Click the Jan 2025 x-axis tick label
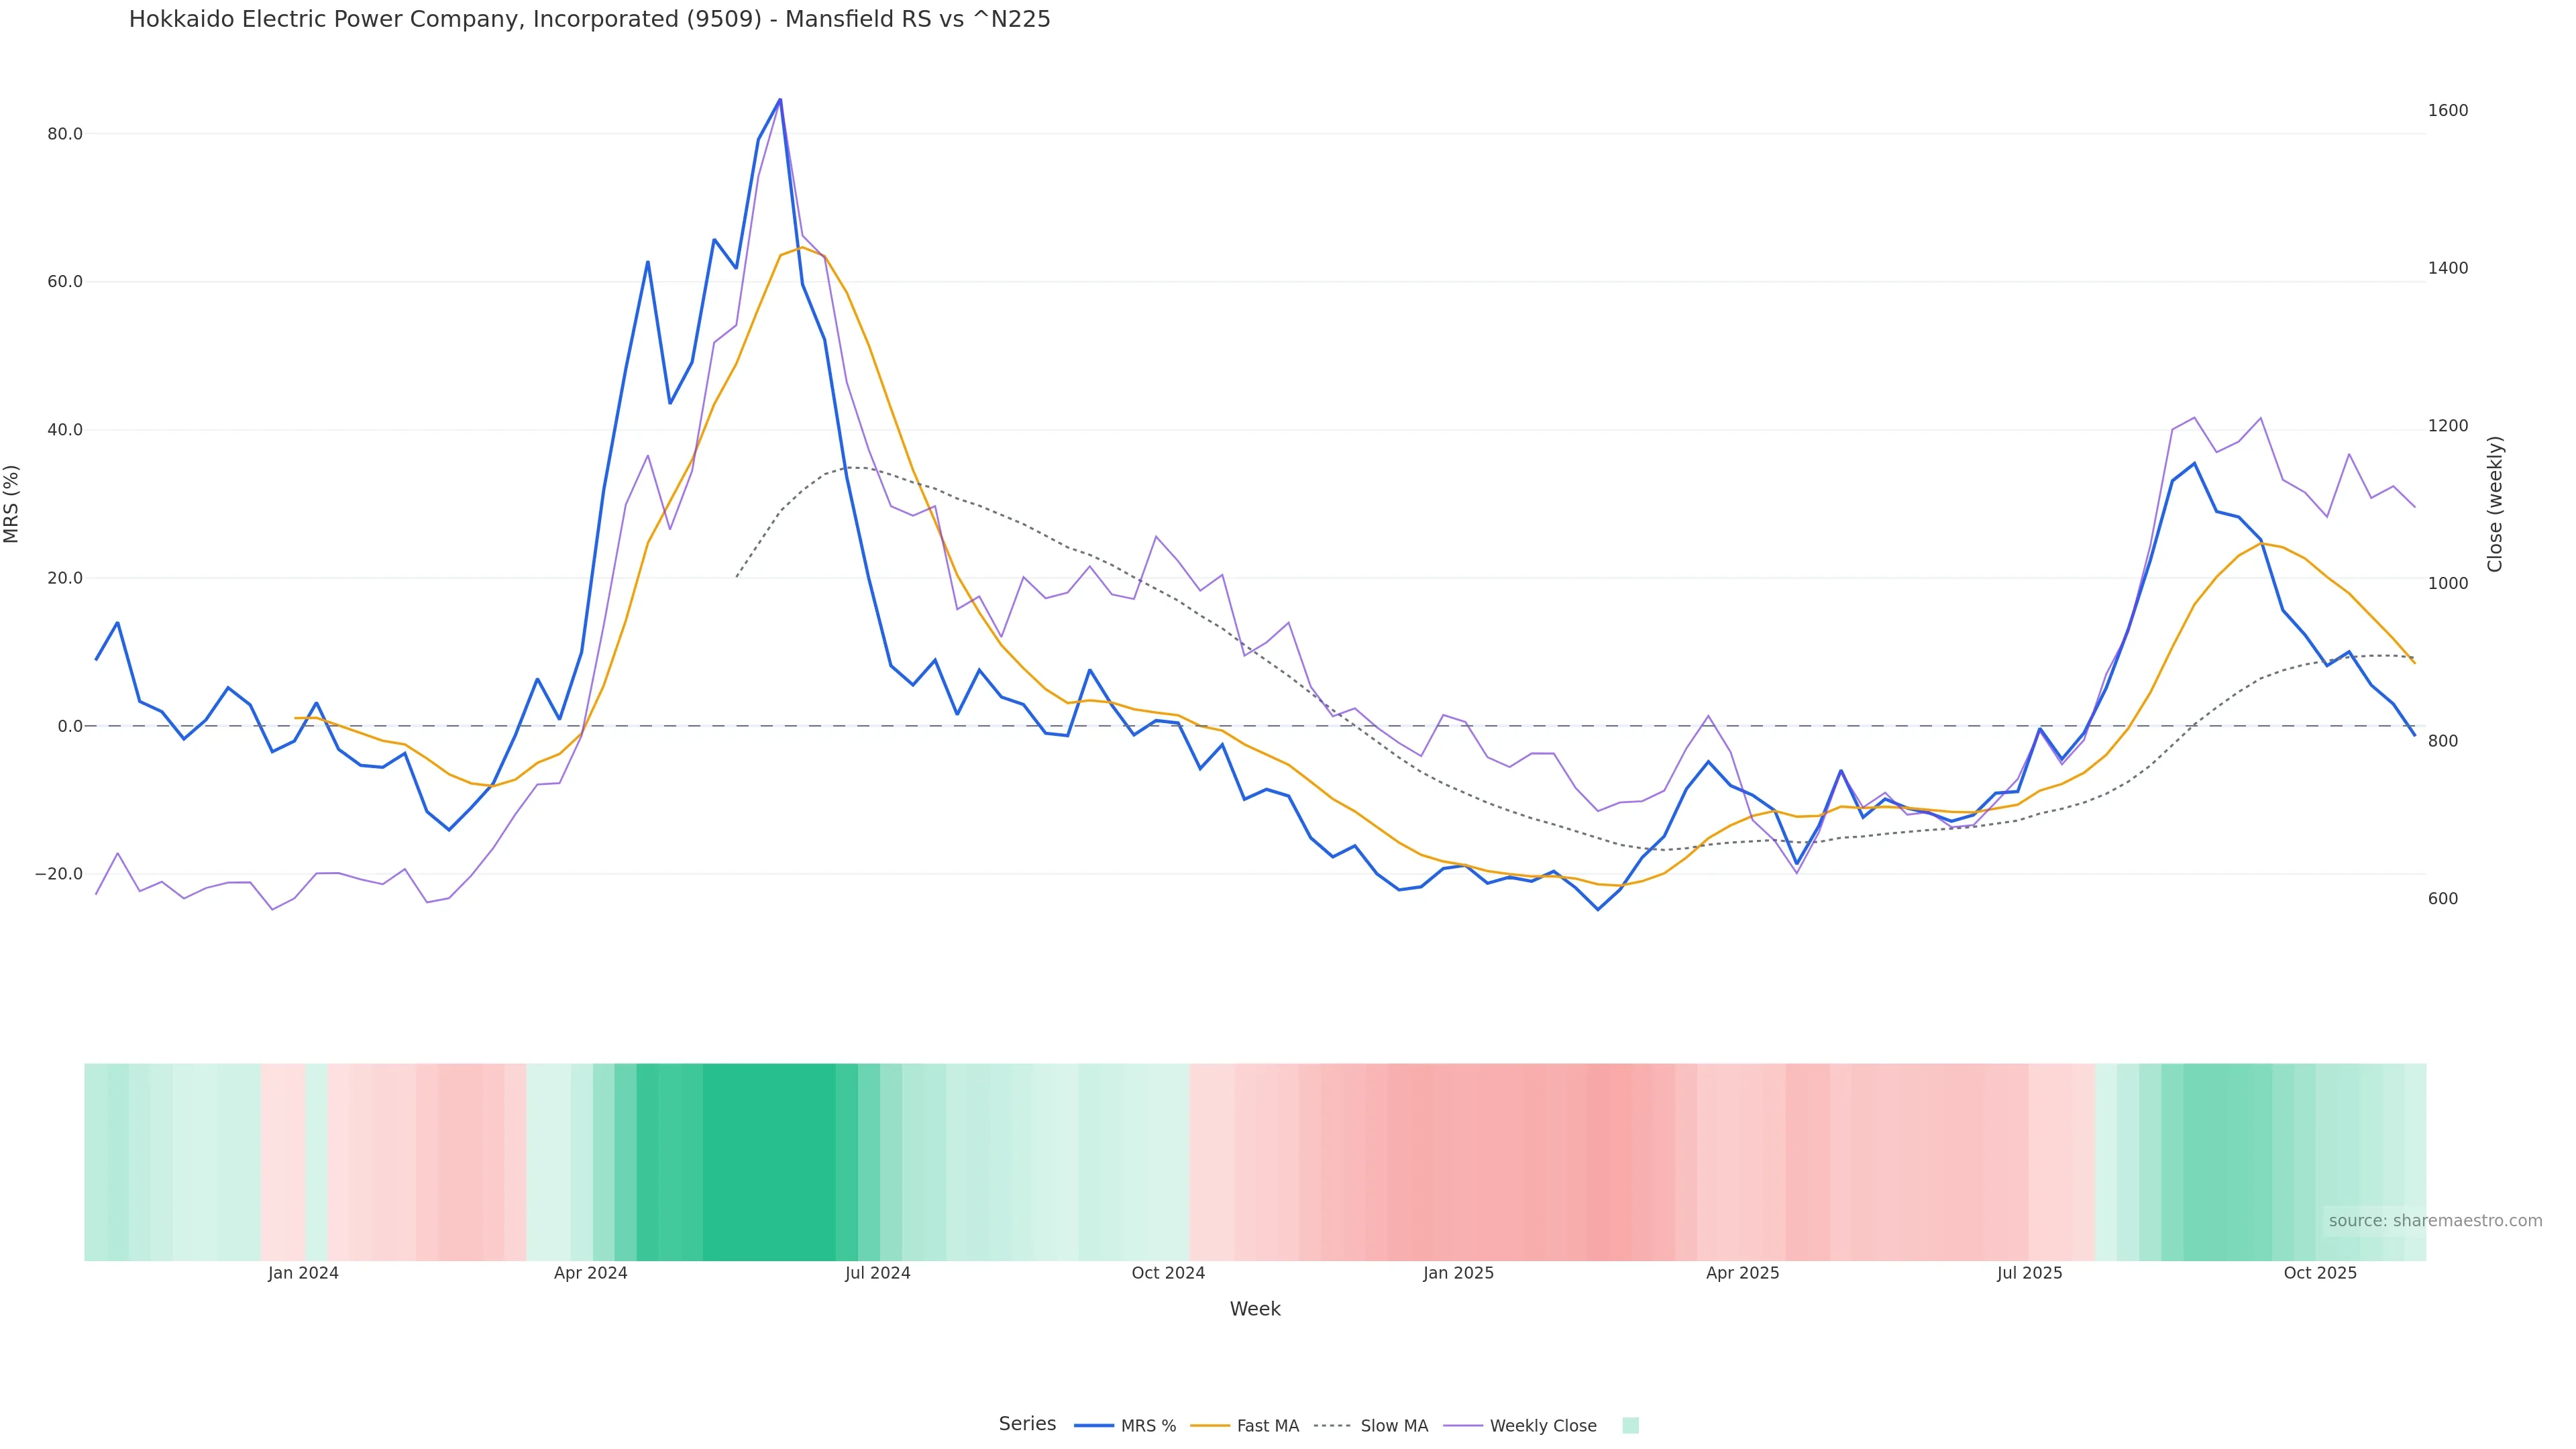Screen dimensions: 2576x1449 [x=1458, y=1273]
